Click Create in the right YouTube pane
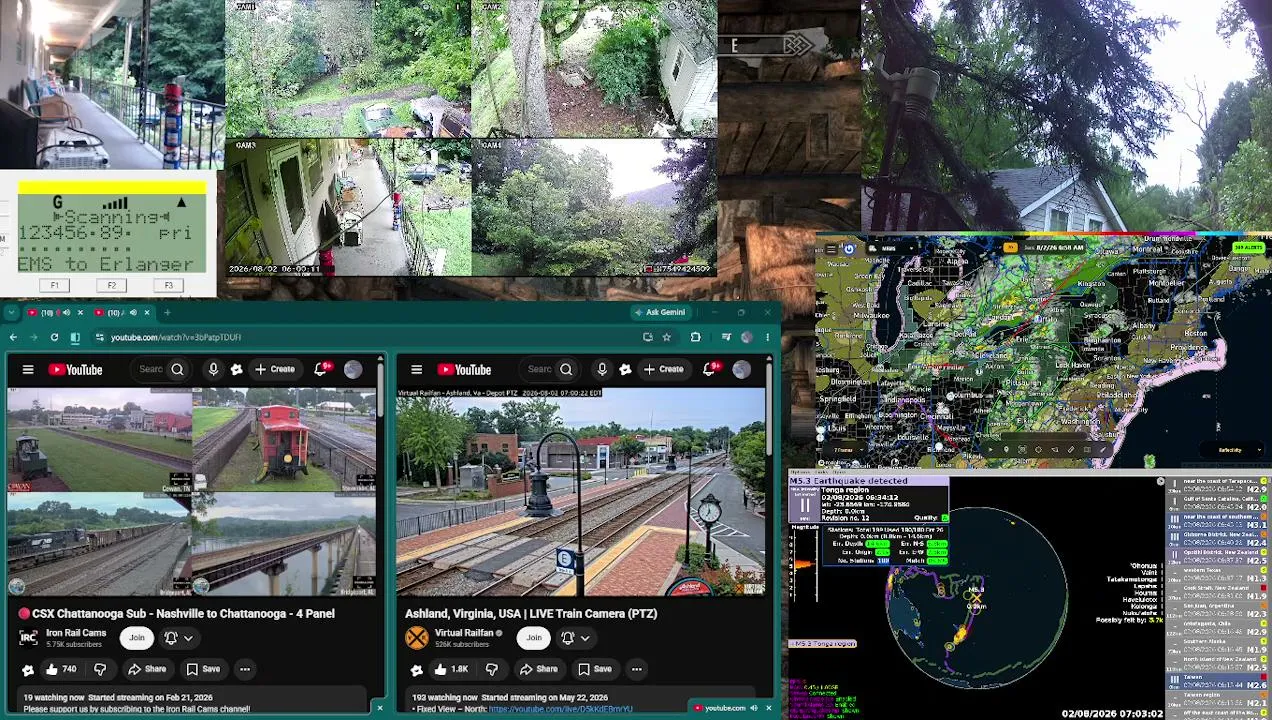 664,370
